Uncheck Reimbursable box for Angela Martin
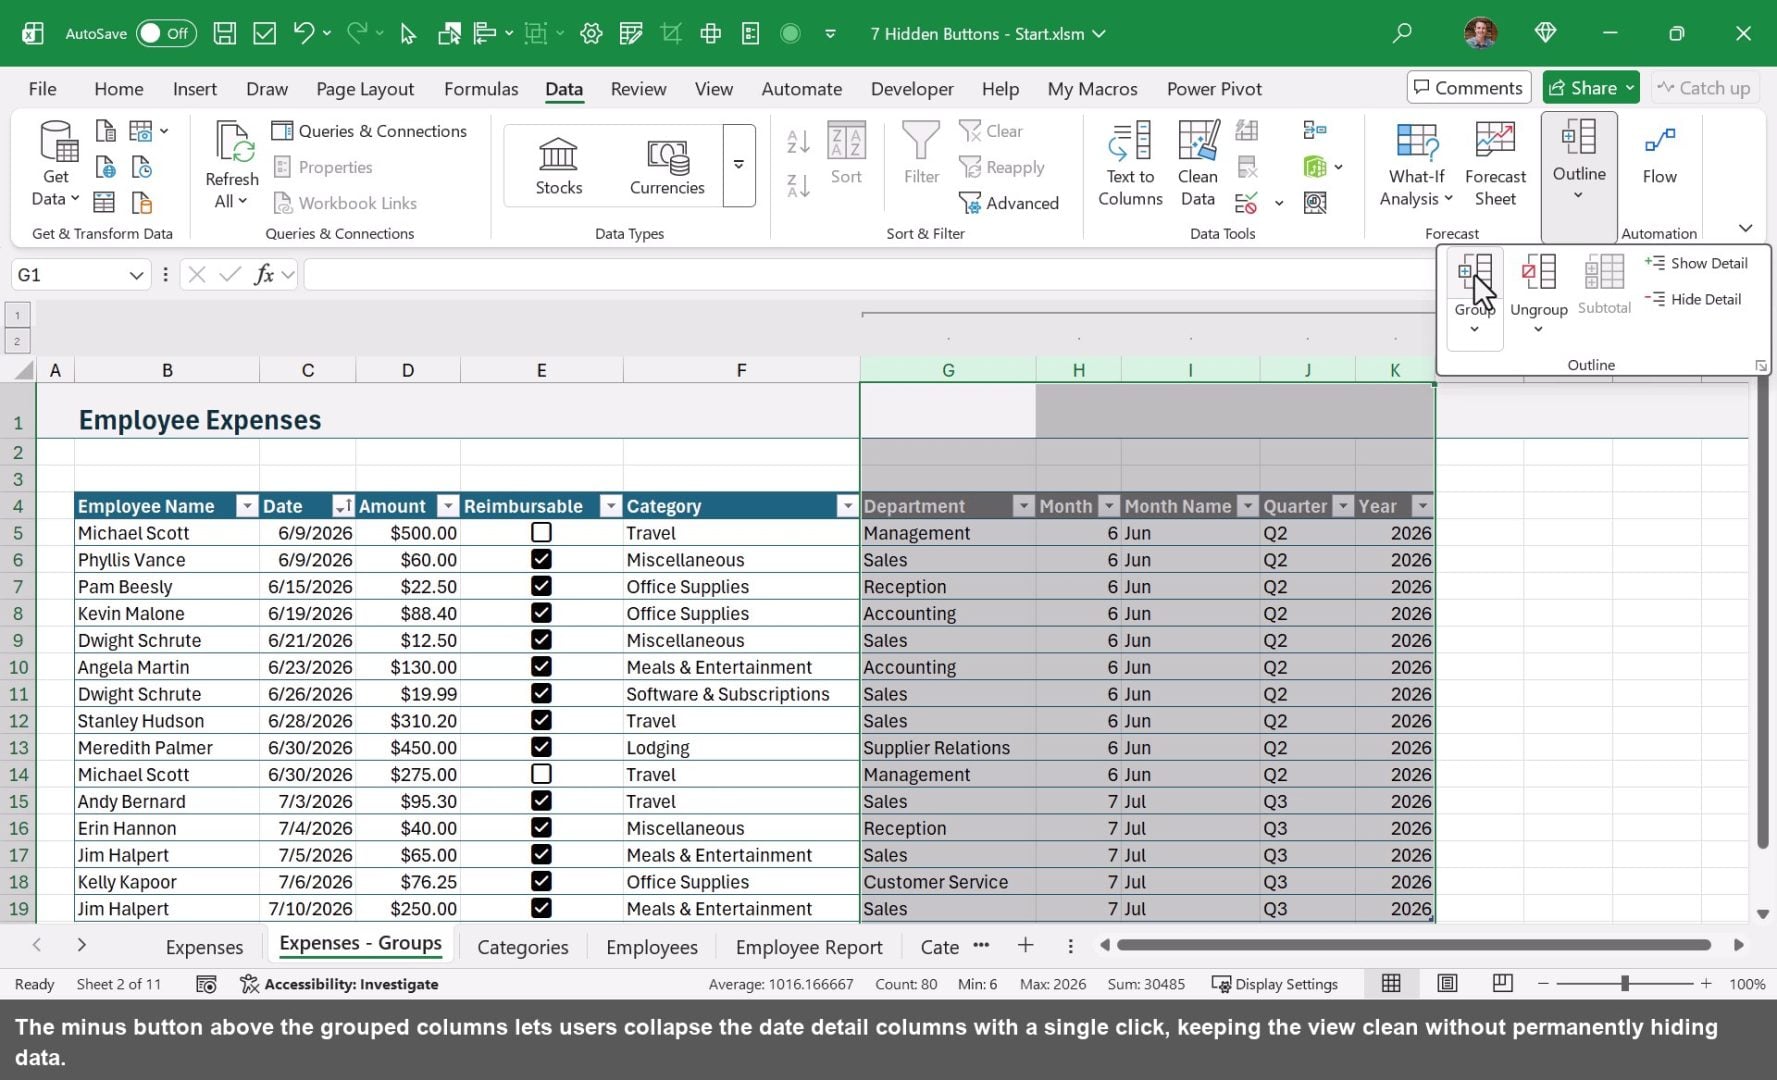The width and height of the screenshot is (1777, 1080). pyautogui.click(x=541, y=667)
